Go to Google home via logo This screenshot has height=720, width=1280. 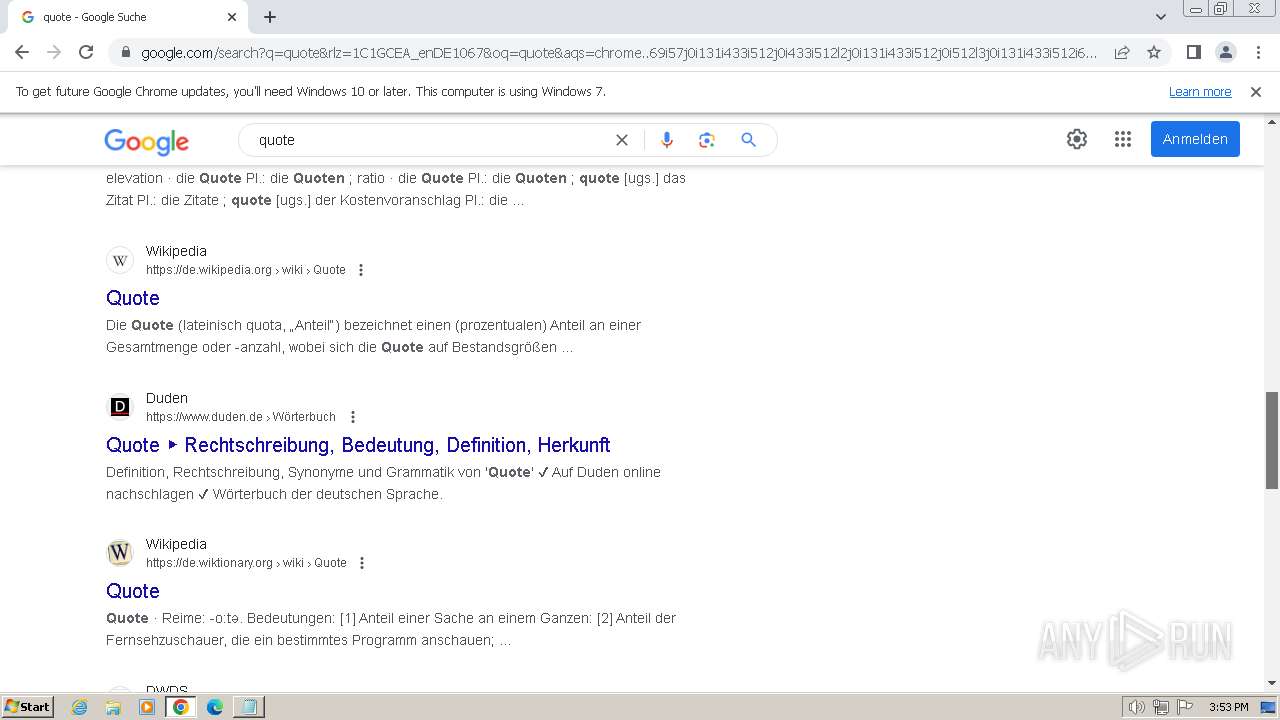146,141
